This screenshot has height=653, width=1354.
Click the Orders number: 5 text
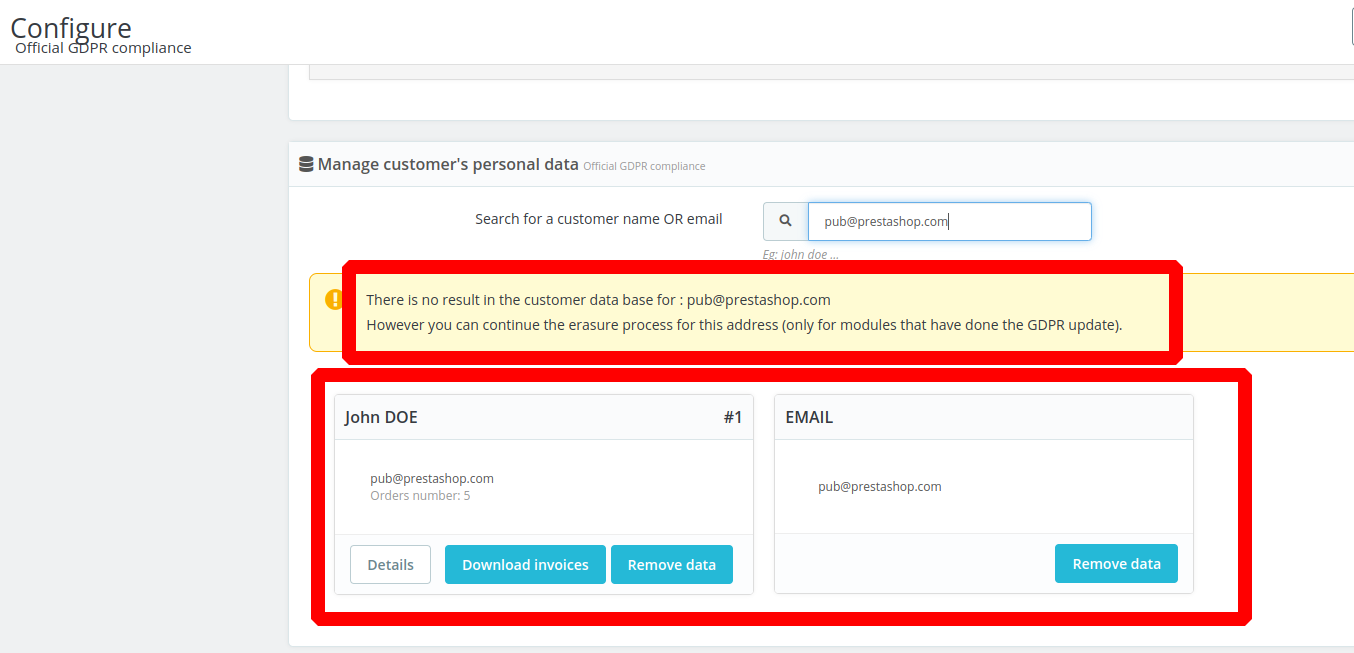(x=420, y=495)
